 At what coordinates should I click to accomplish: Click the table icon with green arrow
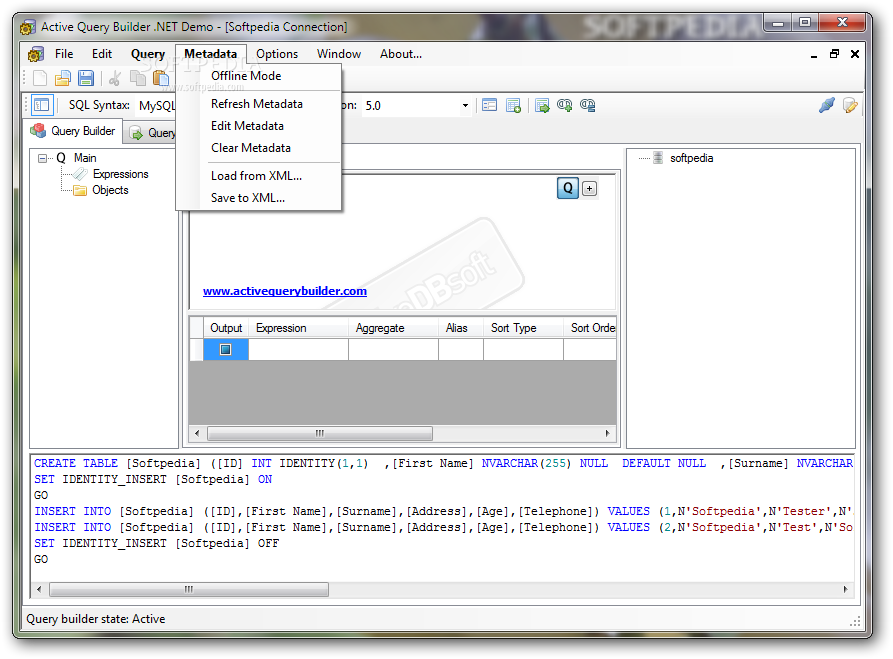(x=542, y=105)
